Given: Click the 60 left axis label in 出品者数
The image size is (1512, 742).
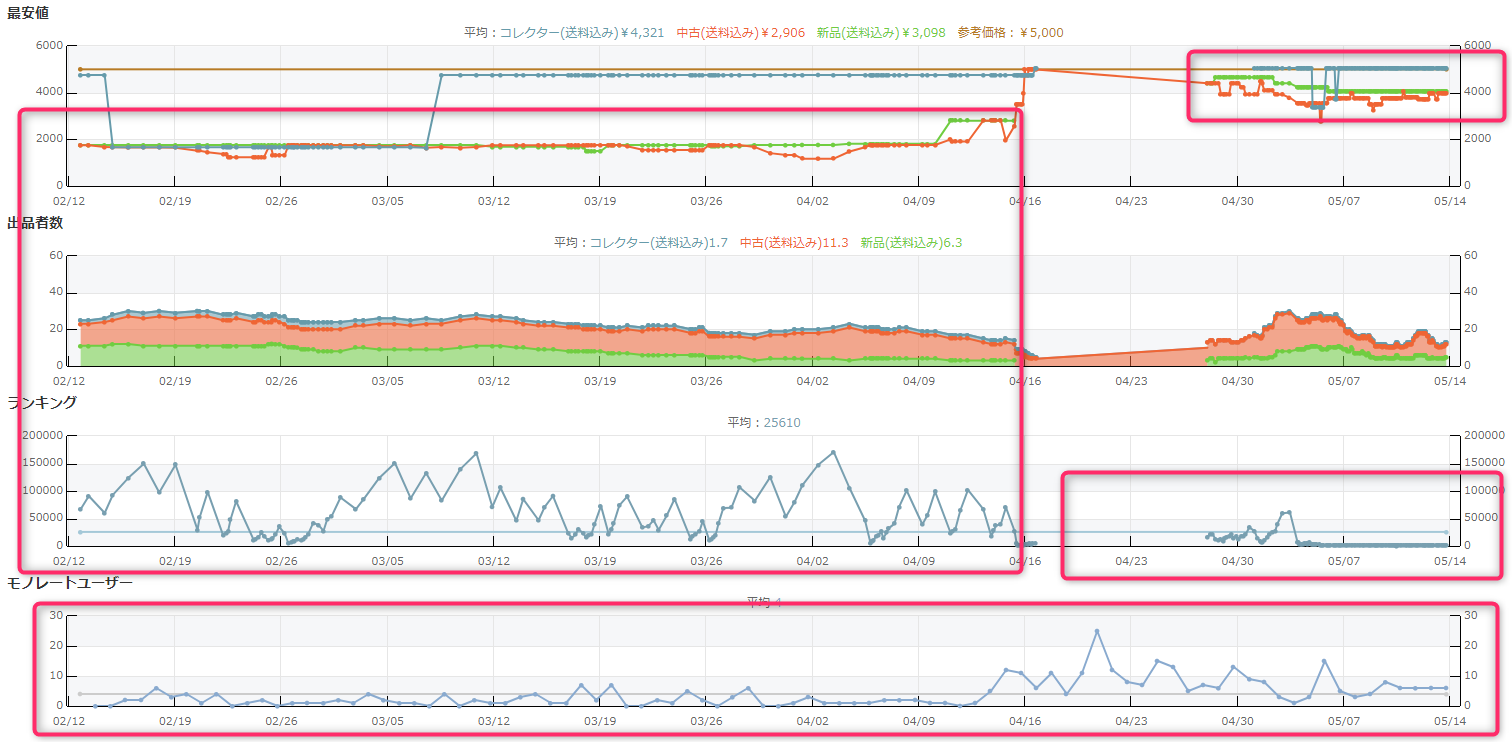Looking at the screenshot, I should tap(56, 256).
